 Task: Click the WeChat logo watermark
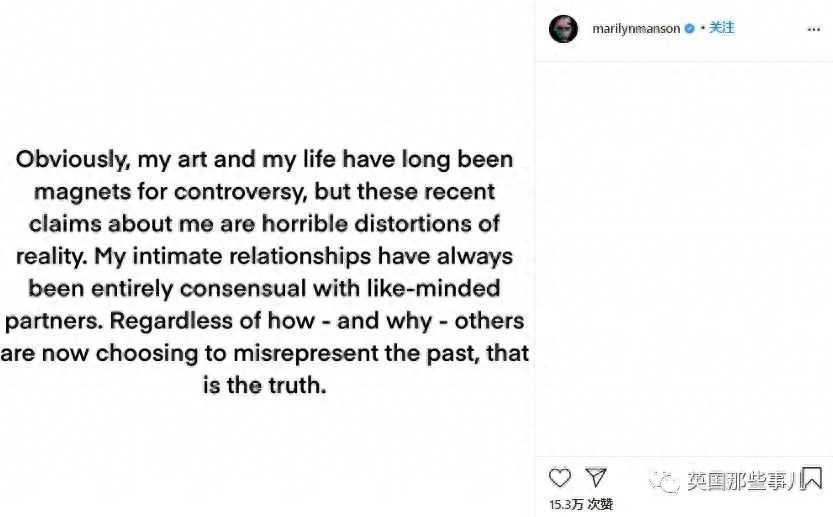click(x=664, y=483)
